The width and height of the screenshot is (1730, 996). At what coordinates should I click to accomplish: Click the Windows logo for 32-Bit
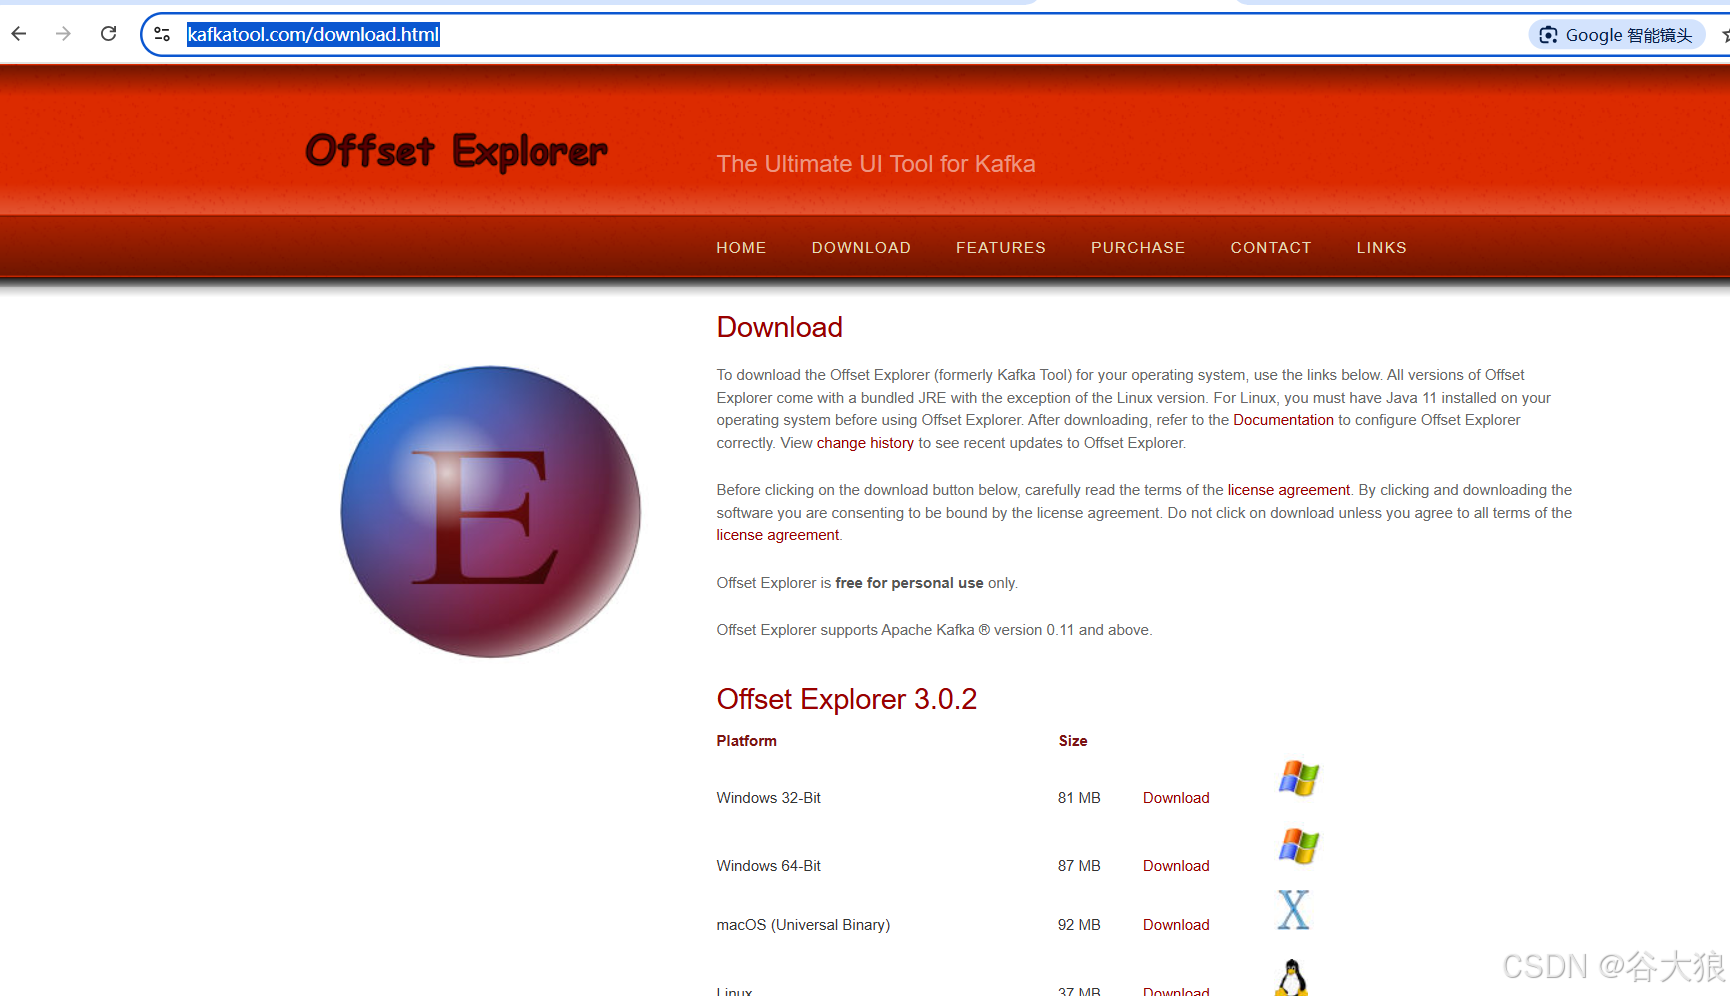tap(1298, 778)
